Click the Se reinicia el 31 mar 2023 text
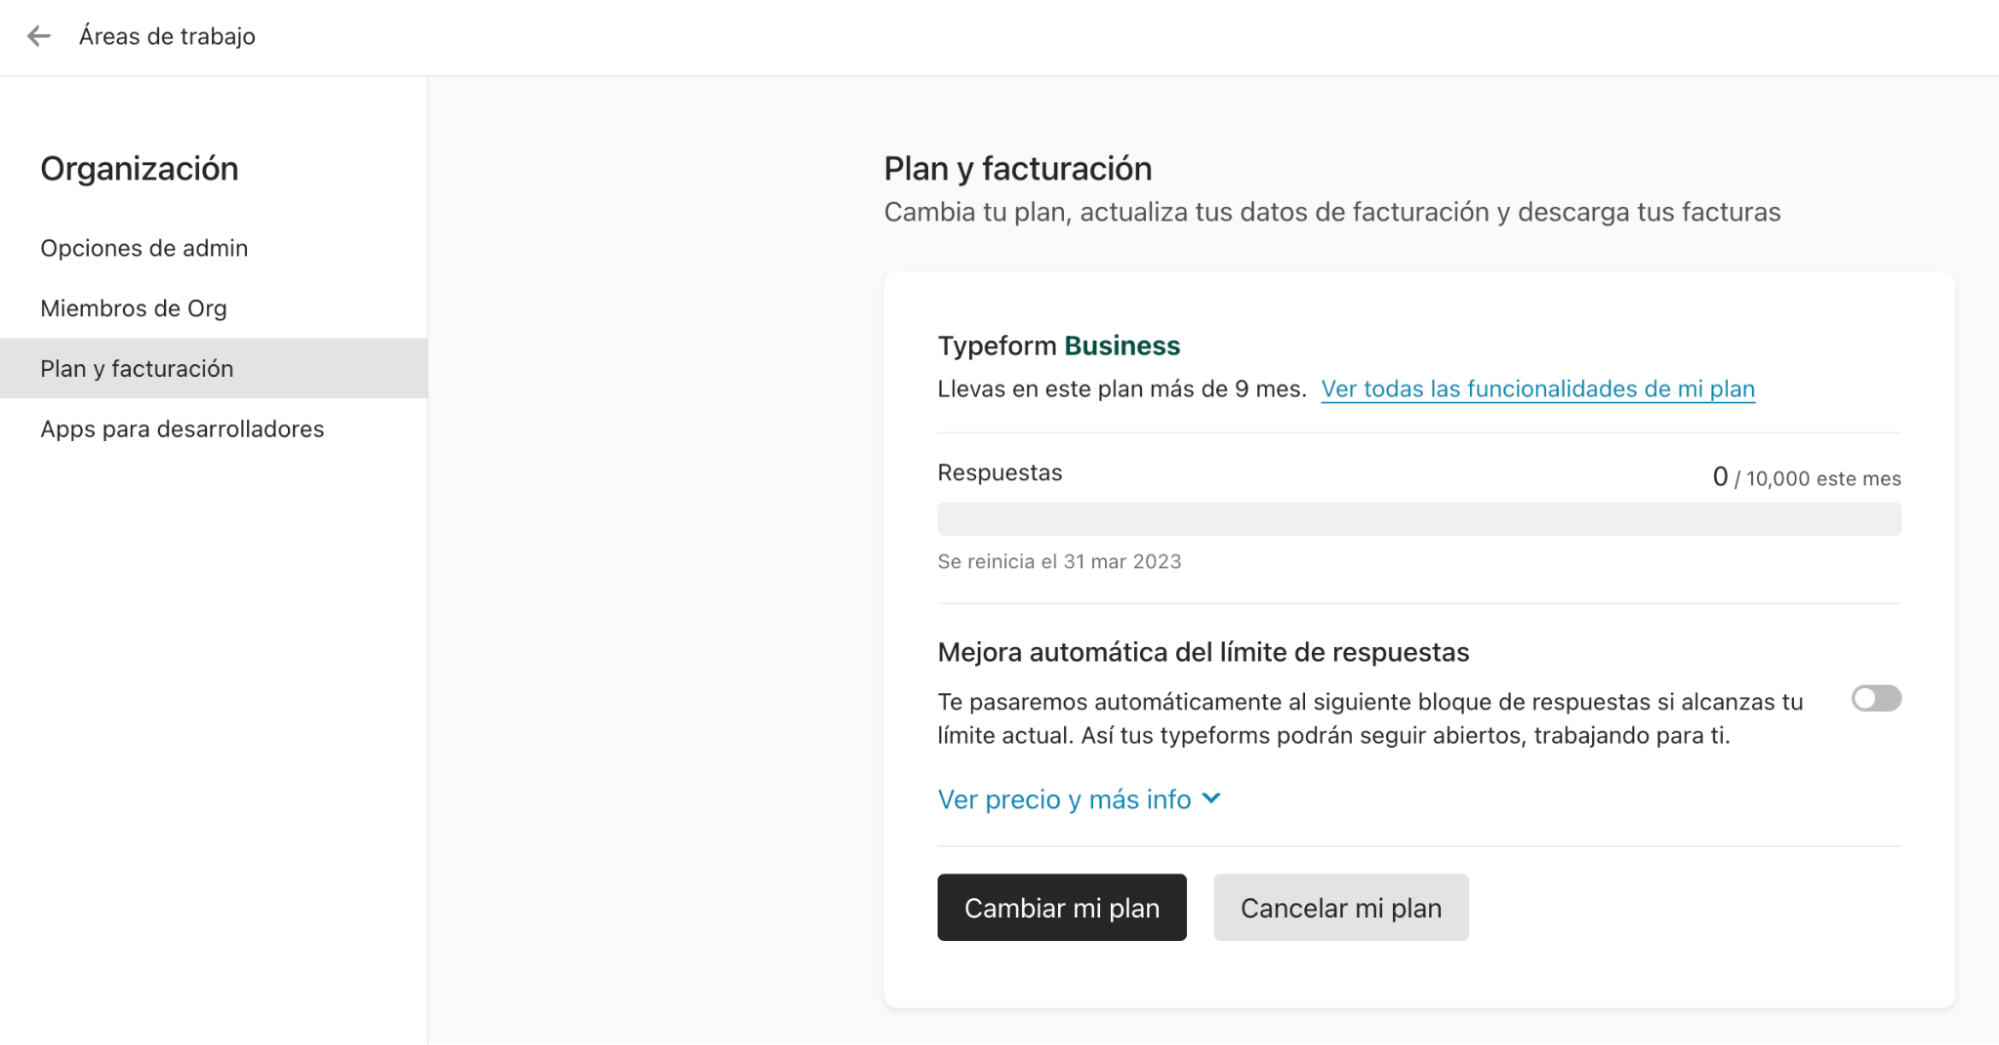This screenshot has height=1045, width=1999. (x=1059, y=562)
